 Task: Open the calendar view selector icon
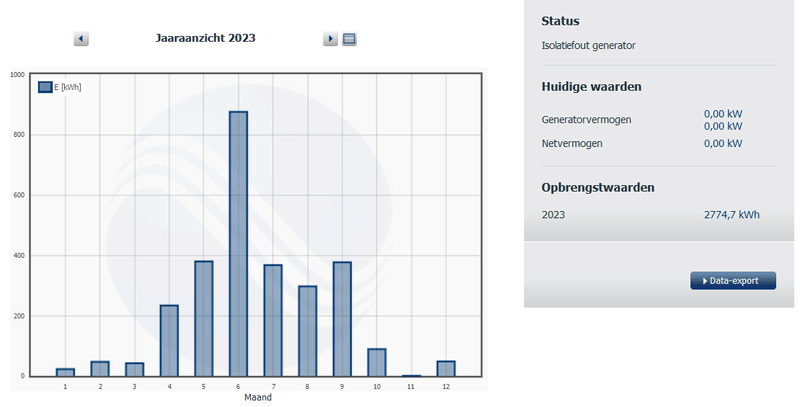coord(349,38)
